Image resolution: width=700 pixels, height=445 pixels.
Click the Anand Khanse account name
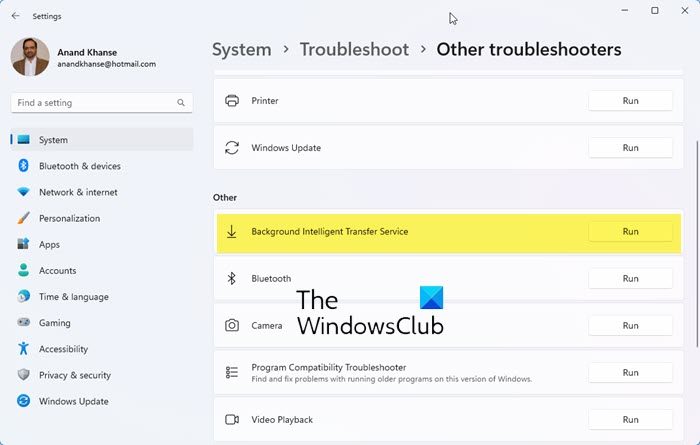click(x=87, y=52)
